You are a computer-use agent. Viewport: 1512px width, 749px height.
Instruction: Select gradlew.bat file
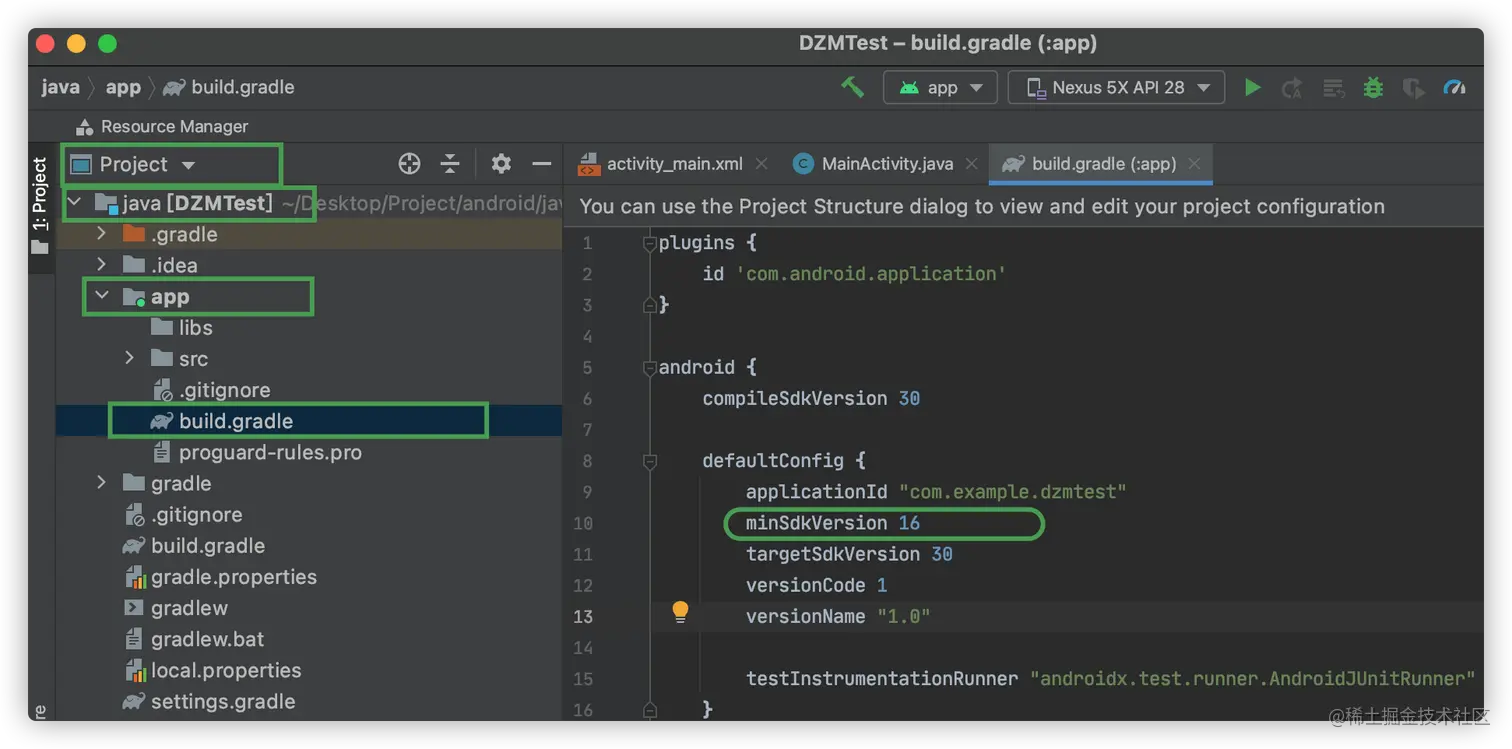pos(194,638)
